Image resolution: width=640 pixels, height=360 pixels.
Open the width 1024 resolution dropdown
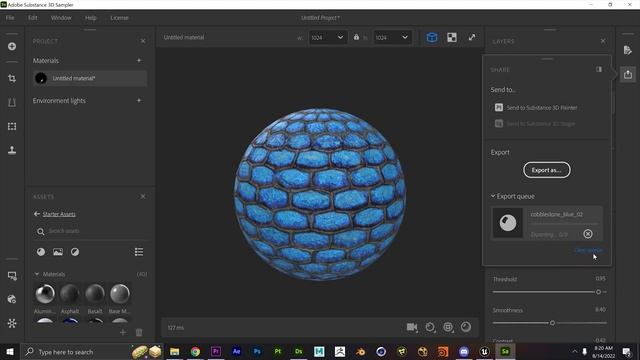[x=328, y=38]
